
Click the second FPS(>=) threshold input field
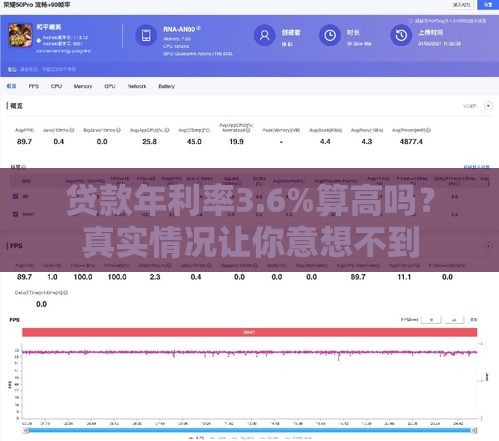tap(454, 320)
